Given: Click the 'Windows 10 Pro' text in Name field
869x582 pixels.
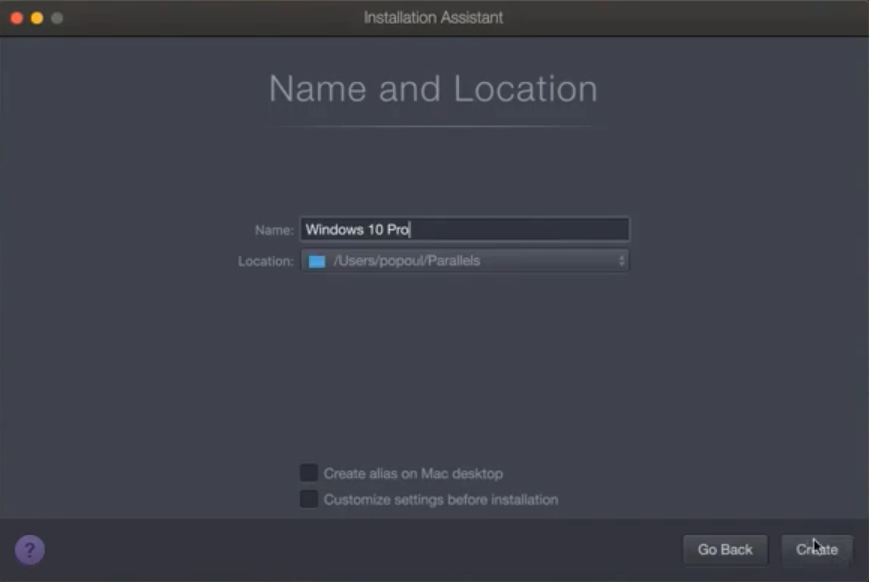Looking at the screenshot, I should pos(357,229).
